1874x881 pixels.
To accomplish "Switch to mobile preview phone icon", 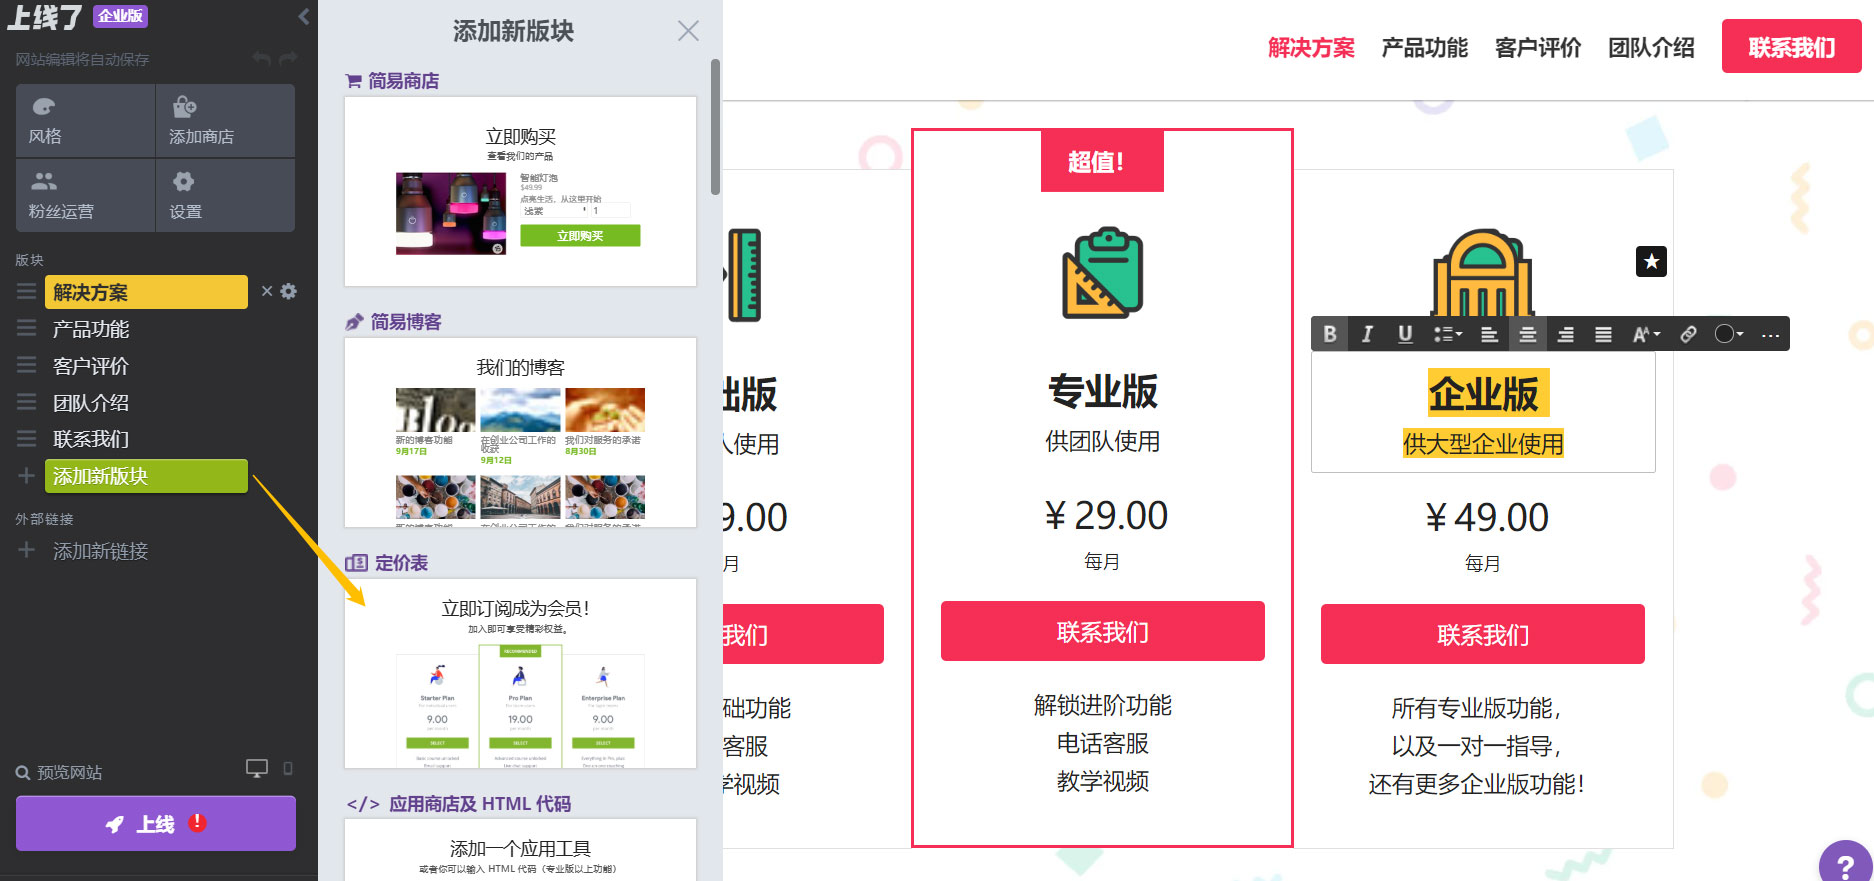I will [288, 769].
